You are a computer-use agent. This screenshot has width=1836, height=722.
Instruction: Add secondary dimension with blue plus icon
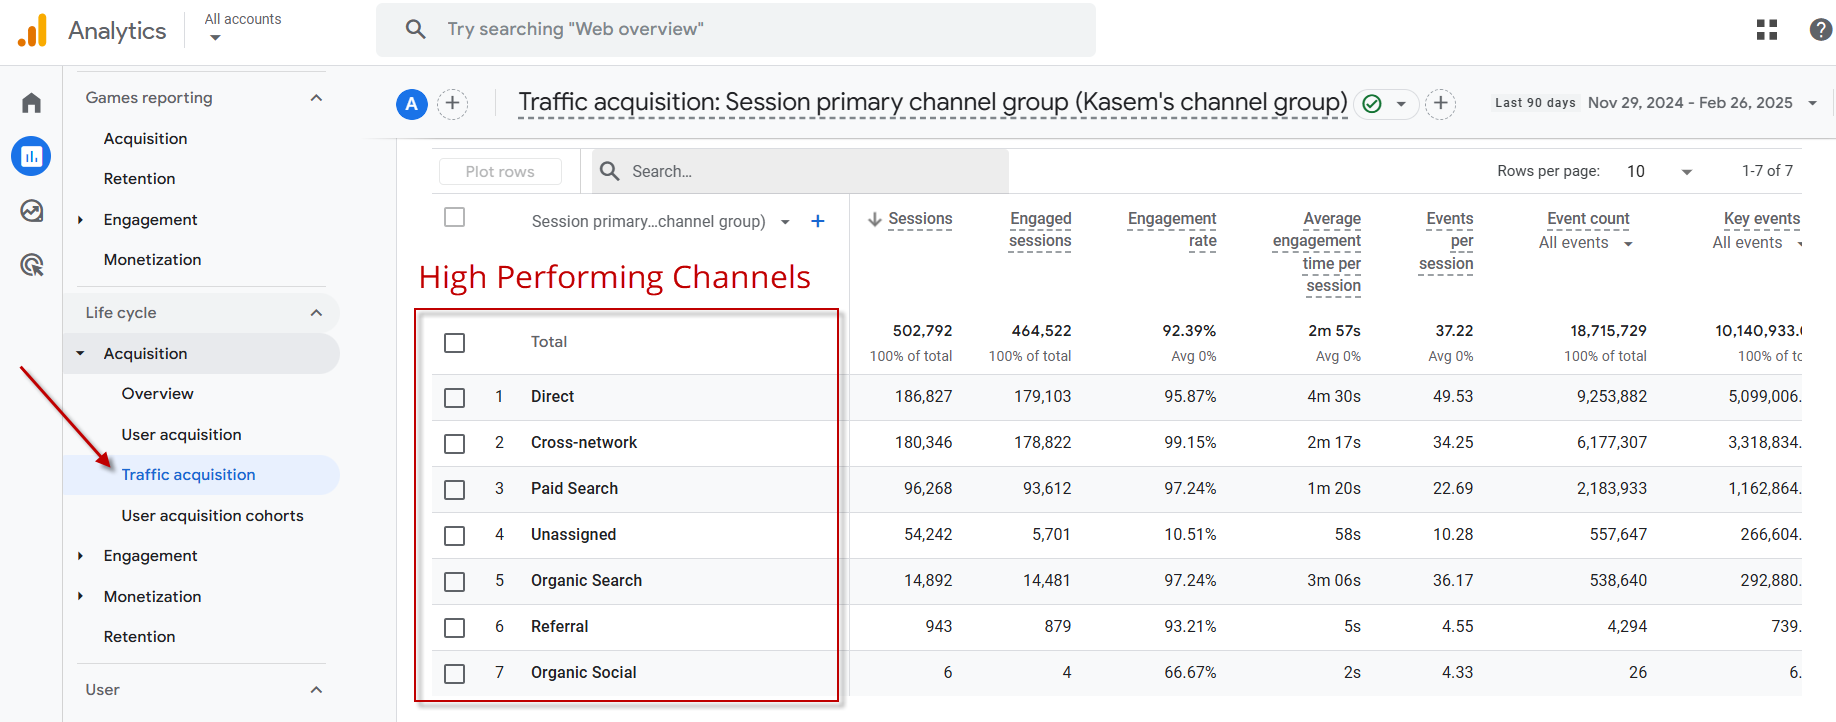pos(818,221)
